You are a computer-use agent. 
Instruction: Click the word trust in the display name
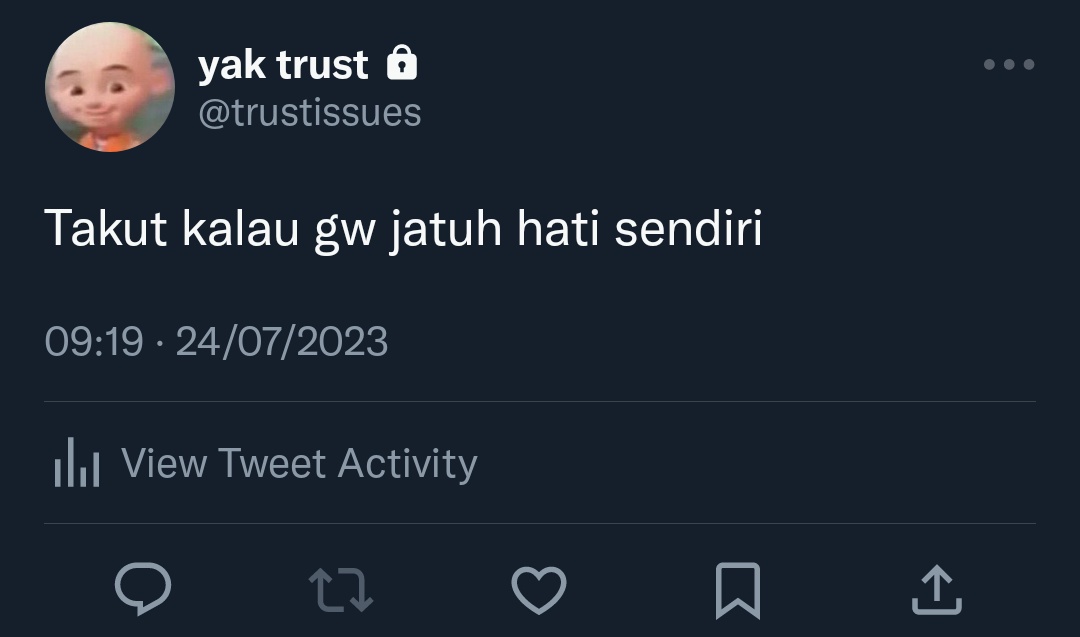click(x=322, y=65)
